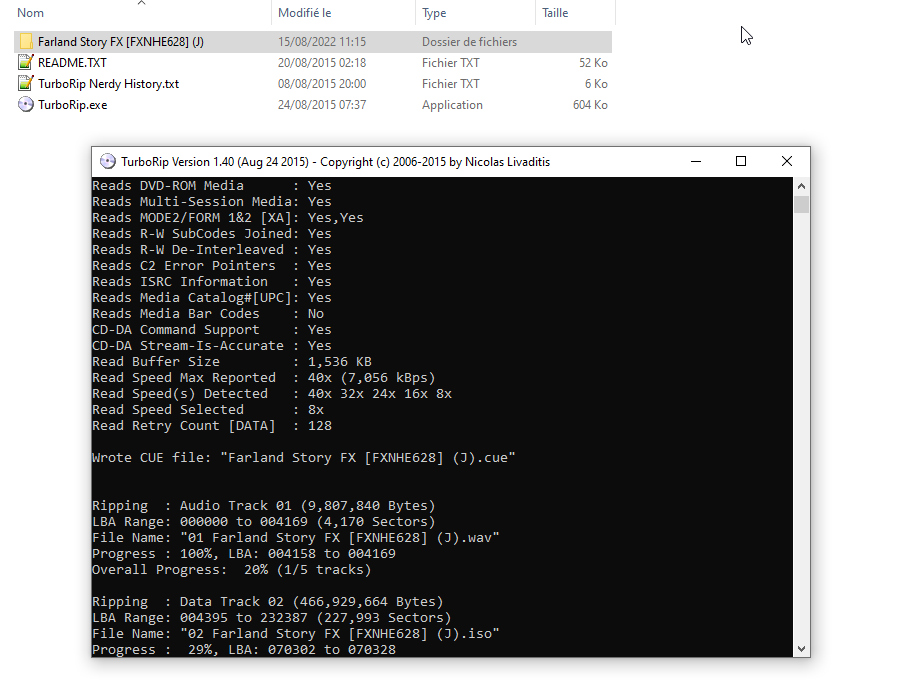Click the date 08/08/2015 20:00
The width and height of the screenshot is (900, 693).
pos(322,84)
